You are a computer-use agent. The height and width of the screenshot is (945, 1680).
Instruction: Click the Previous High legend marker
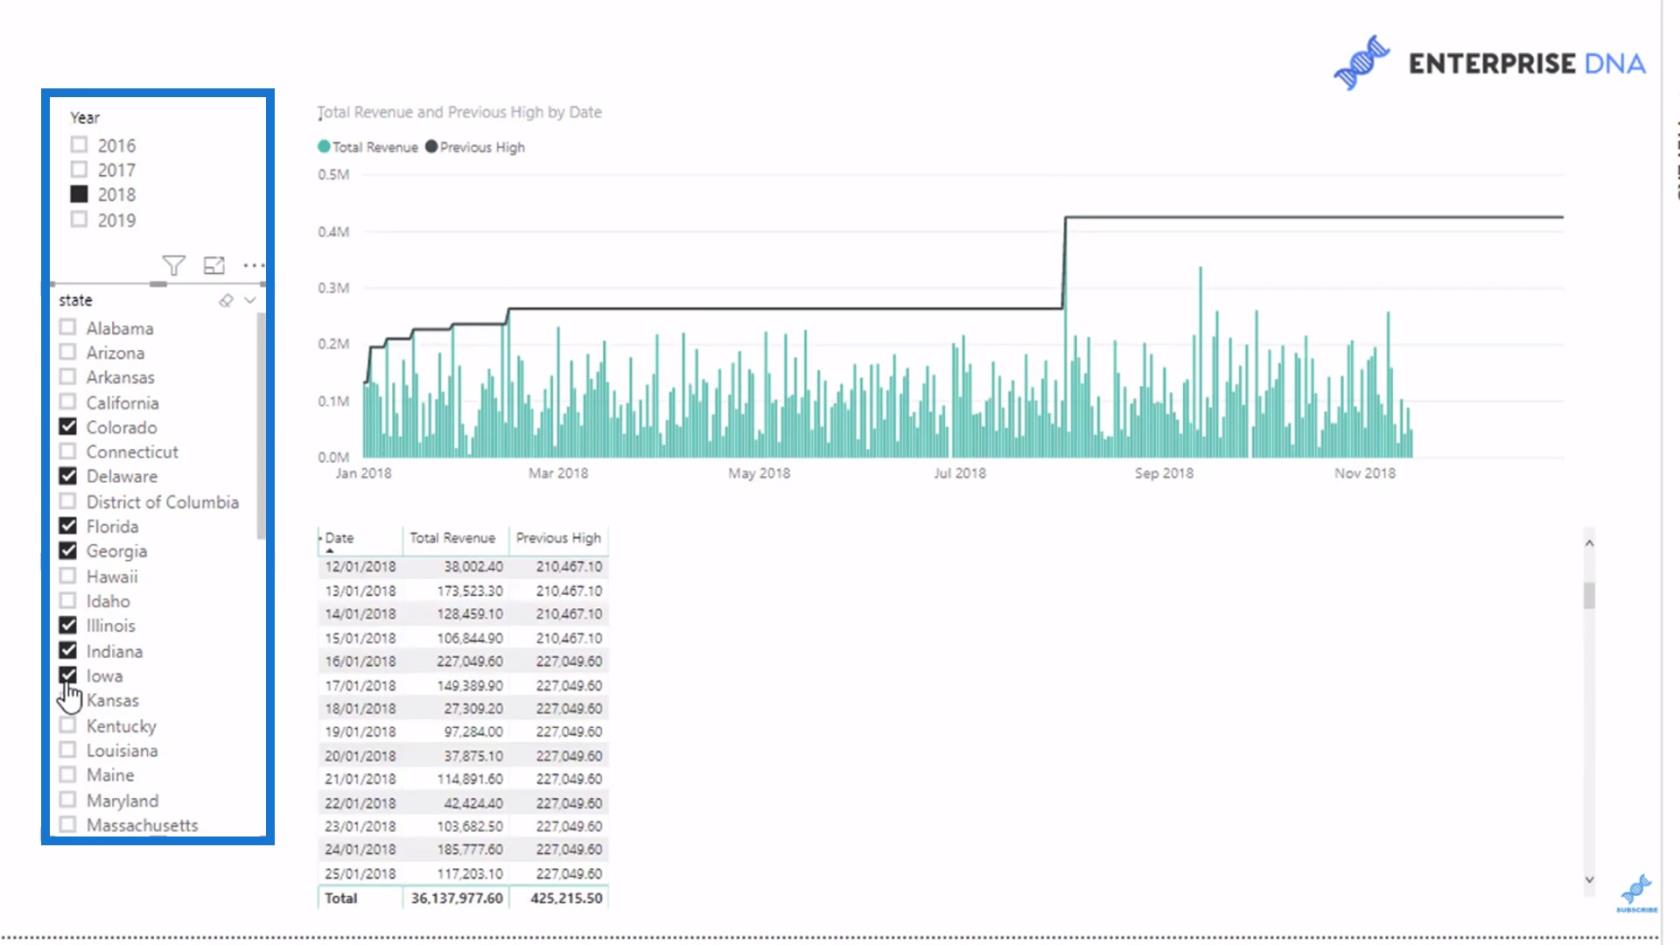click(x=431, y=146)
